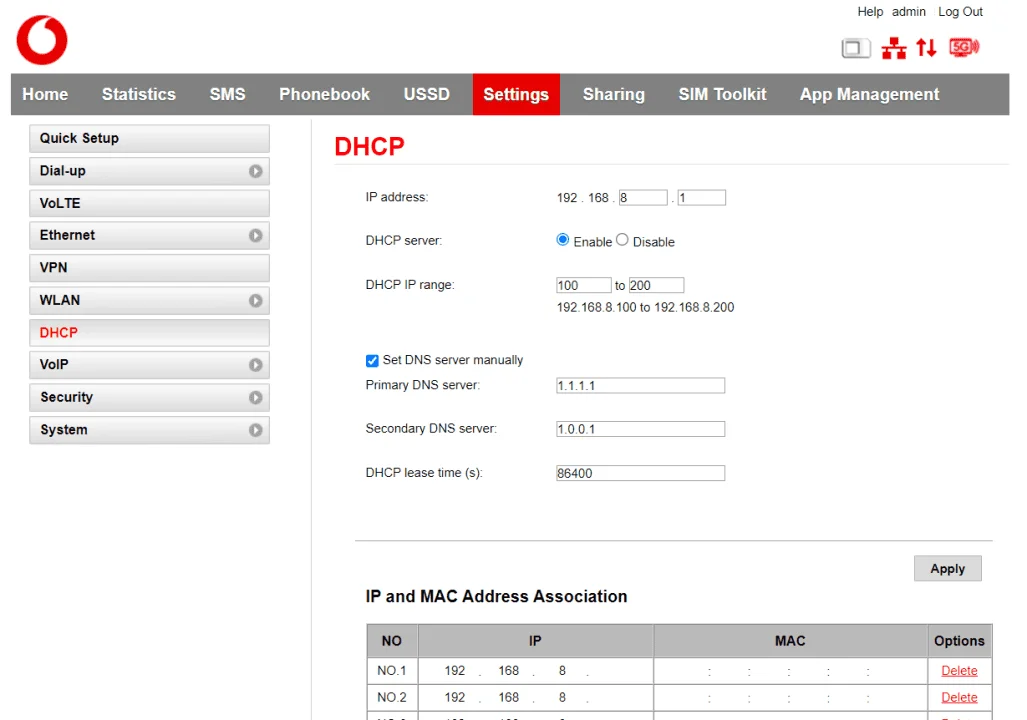Click the Apply button

click(948, 569)
